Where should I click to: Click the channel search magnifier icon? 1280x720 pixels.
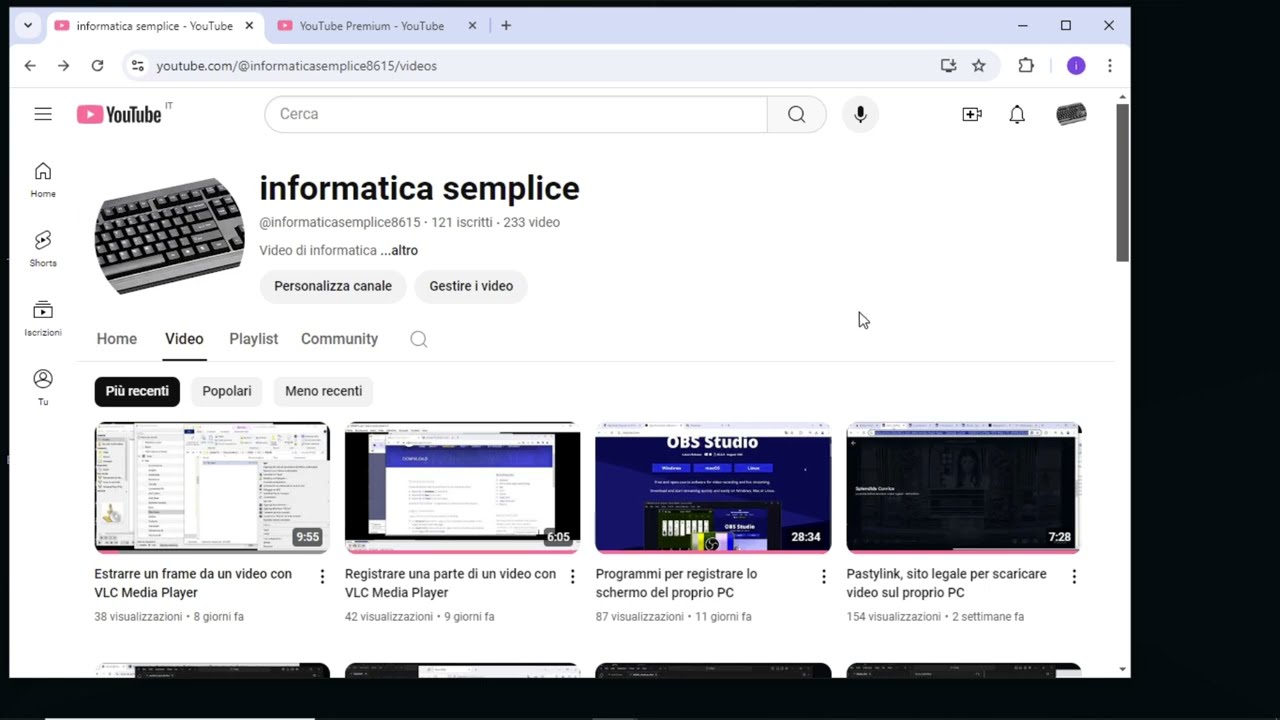click(x=419, y=339)
